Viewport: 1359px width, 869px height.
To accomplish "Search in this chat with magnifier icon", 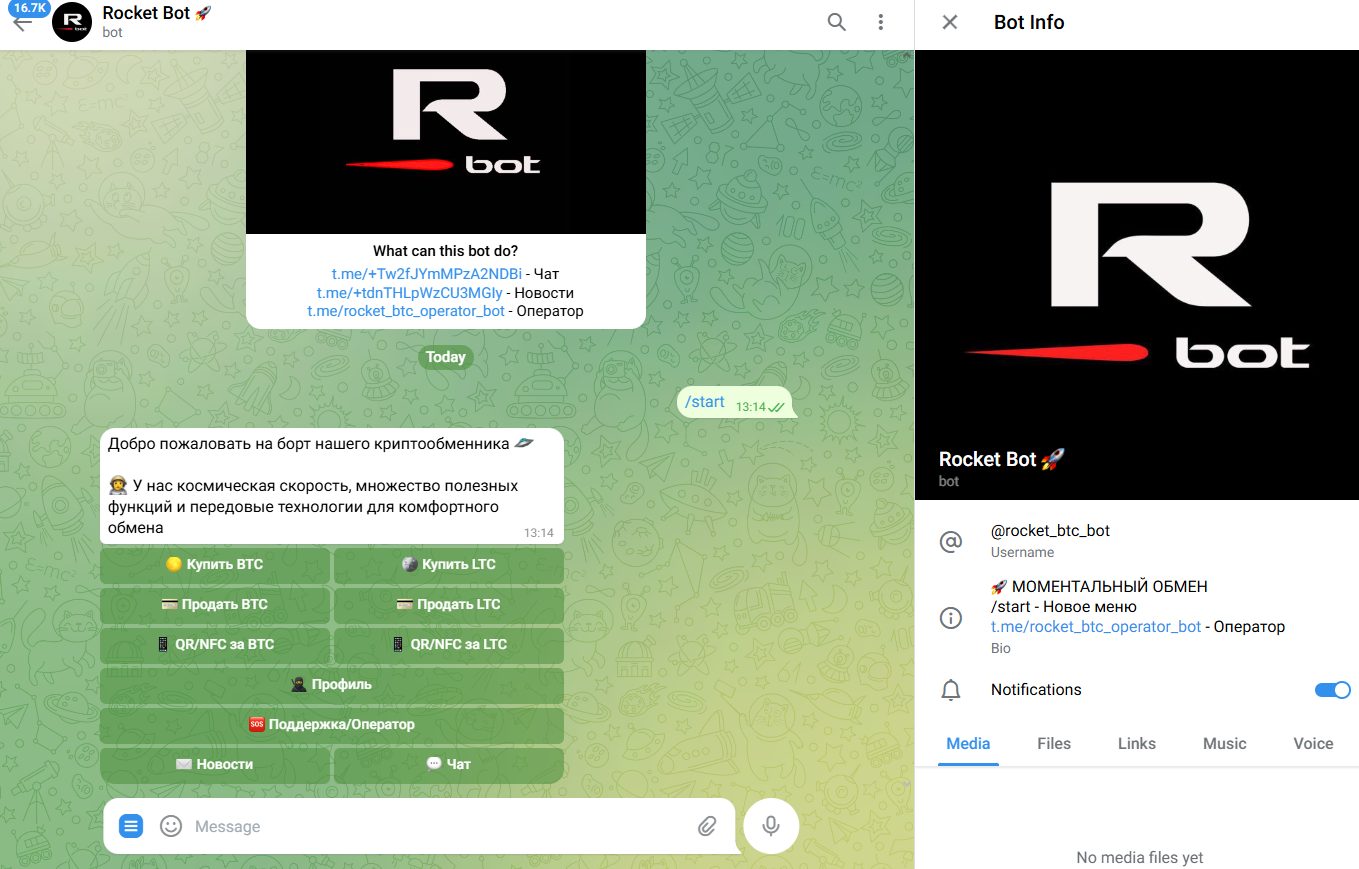I will coord(837,22).
